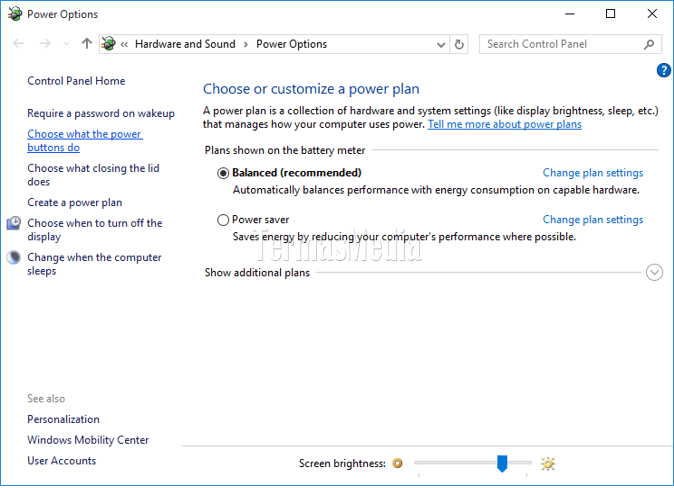Screen dimensions: 674x488
Task: Open Tell me more about power plans
Action: click(505, 124)
